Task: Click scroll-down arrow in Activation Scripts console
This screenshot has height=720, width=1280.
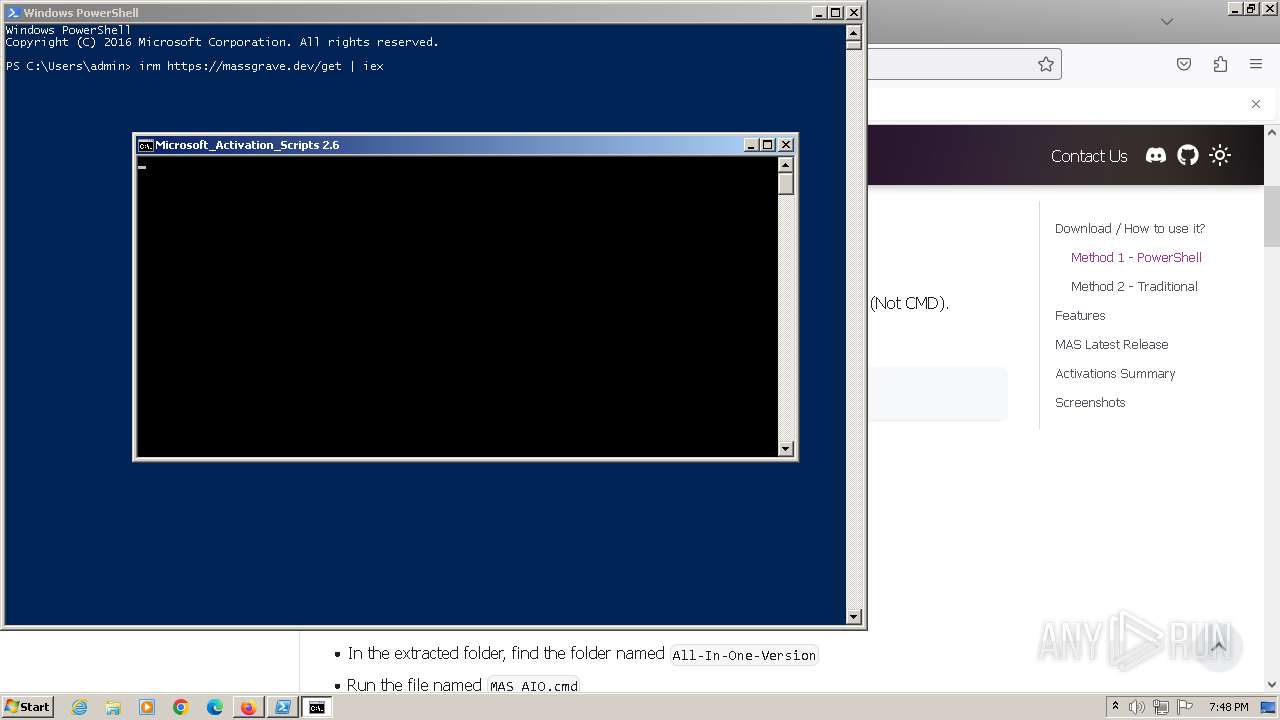Action: pos(786,449)
